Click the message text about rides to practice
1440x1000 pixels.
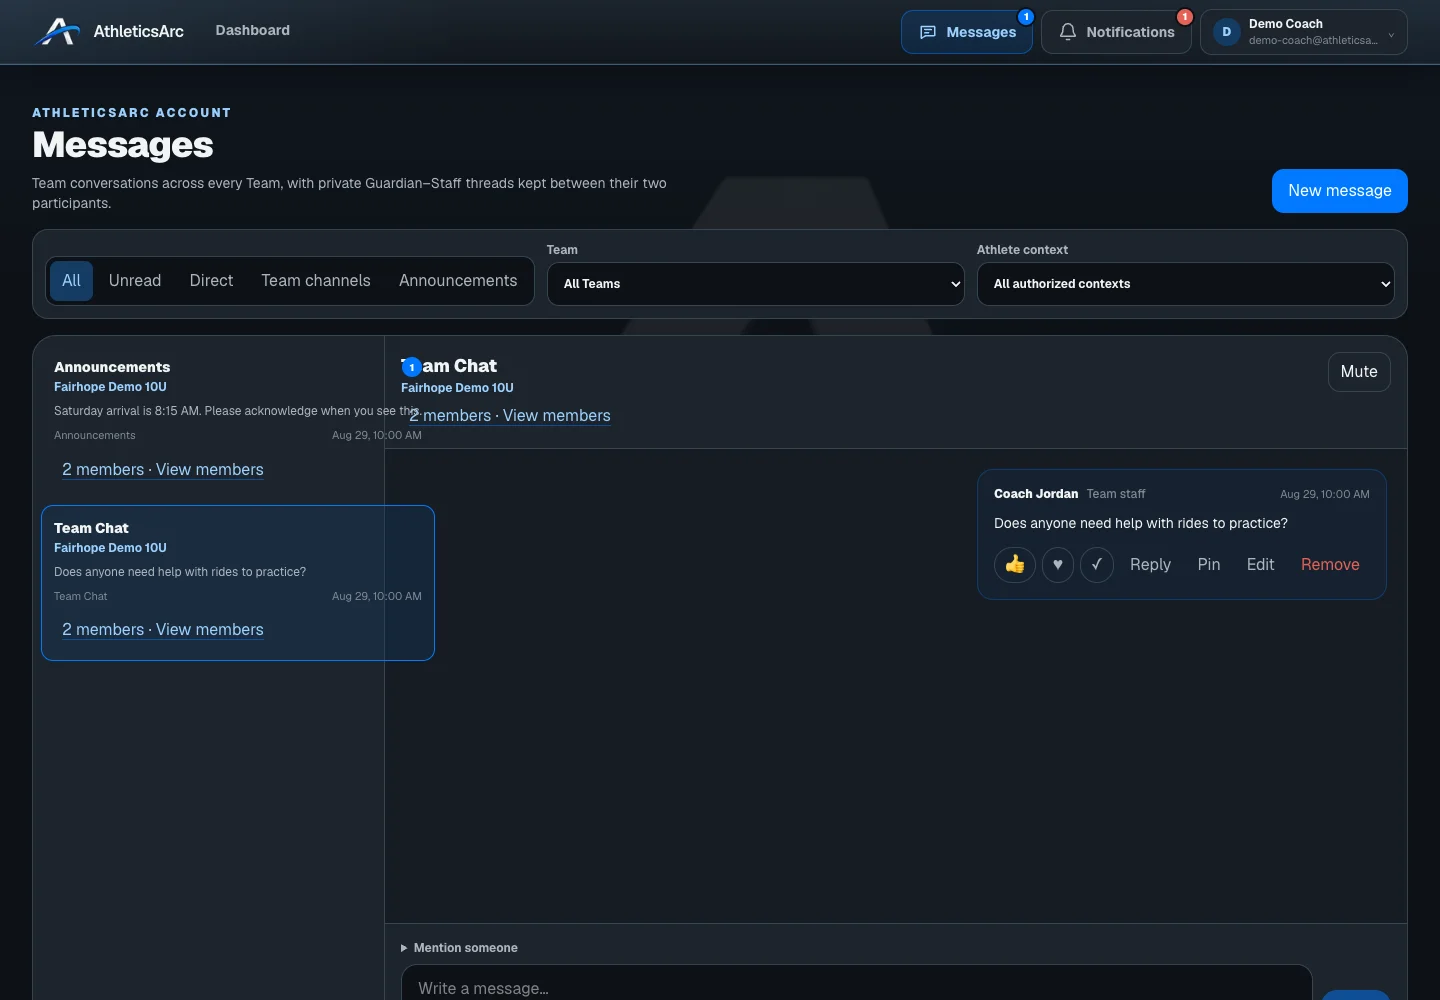[x=1141, y=523]
